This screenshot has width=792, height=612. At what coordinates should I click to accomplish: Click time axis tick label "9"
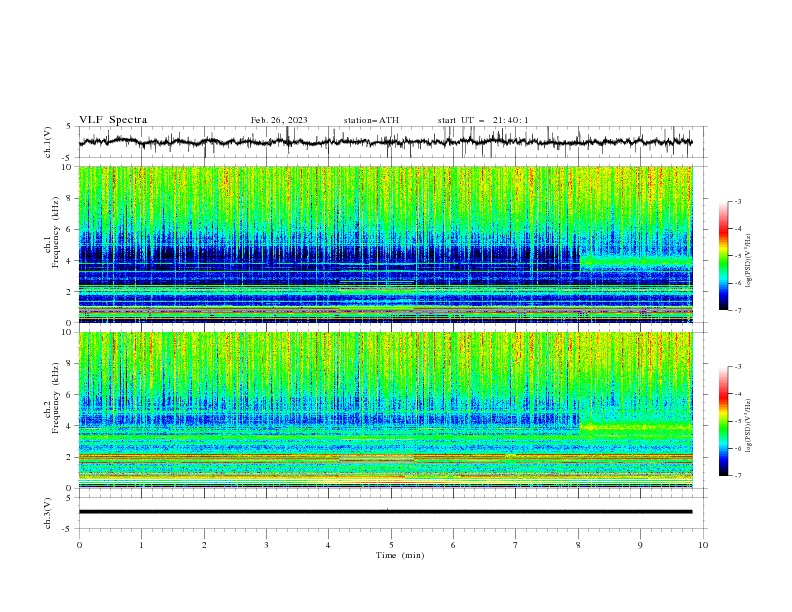(640, 545)
